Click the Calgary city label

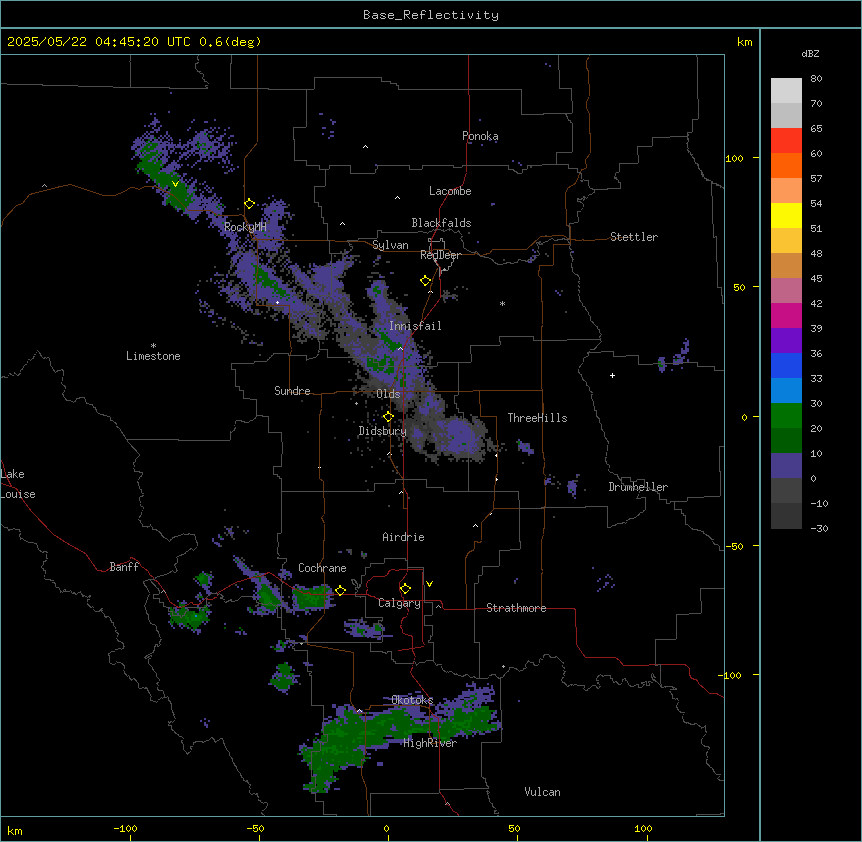point(399,603)
